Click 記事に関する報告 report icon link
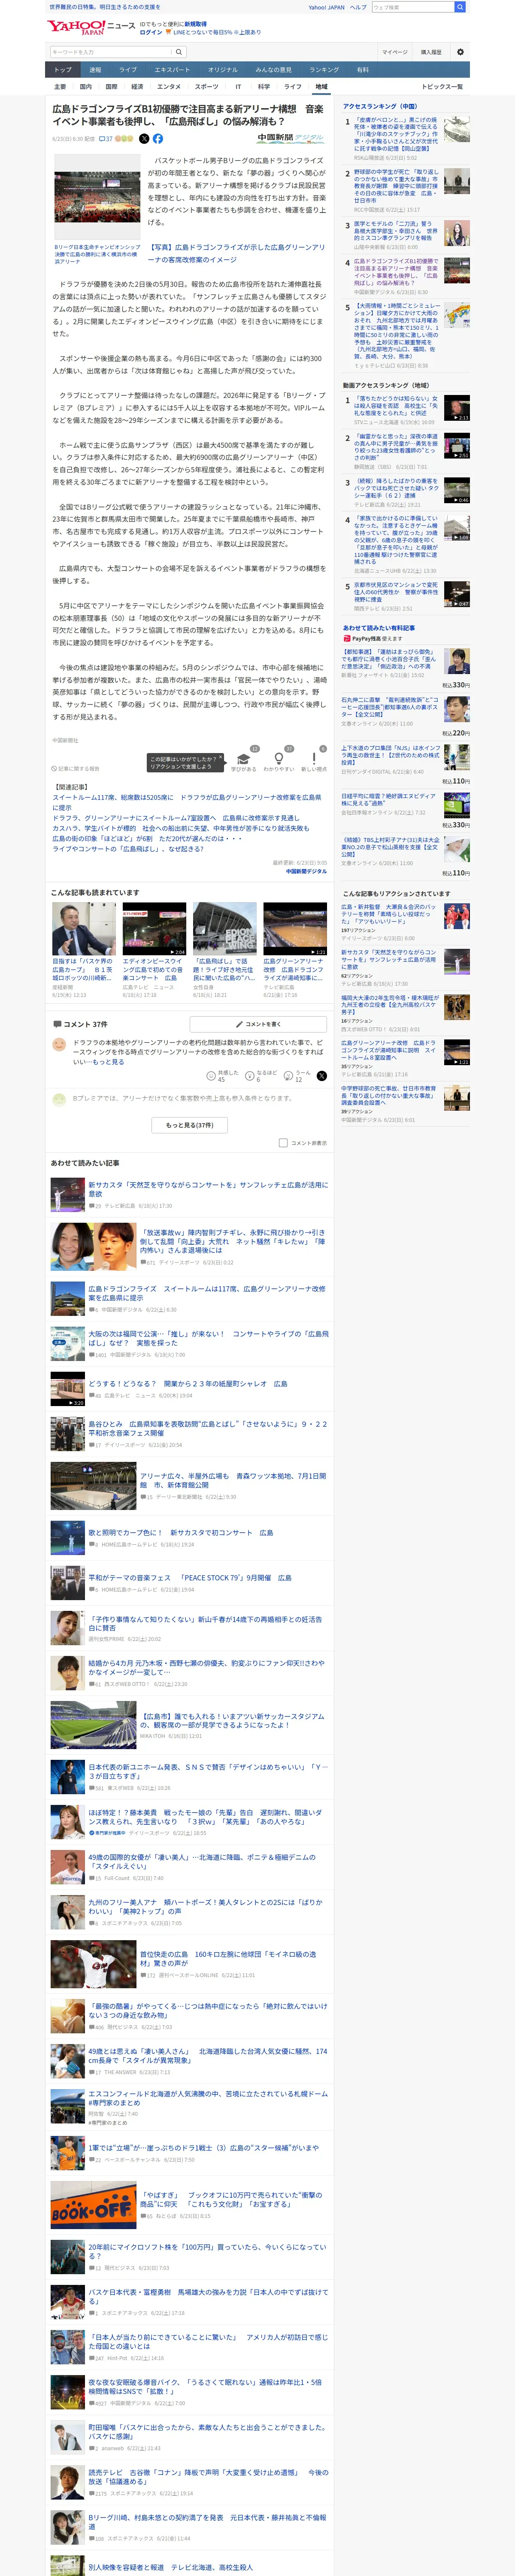This screenshot has width=515, height=2576. coord(76,769)
